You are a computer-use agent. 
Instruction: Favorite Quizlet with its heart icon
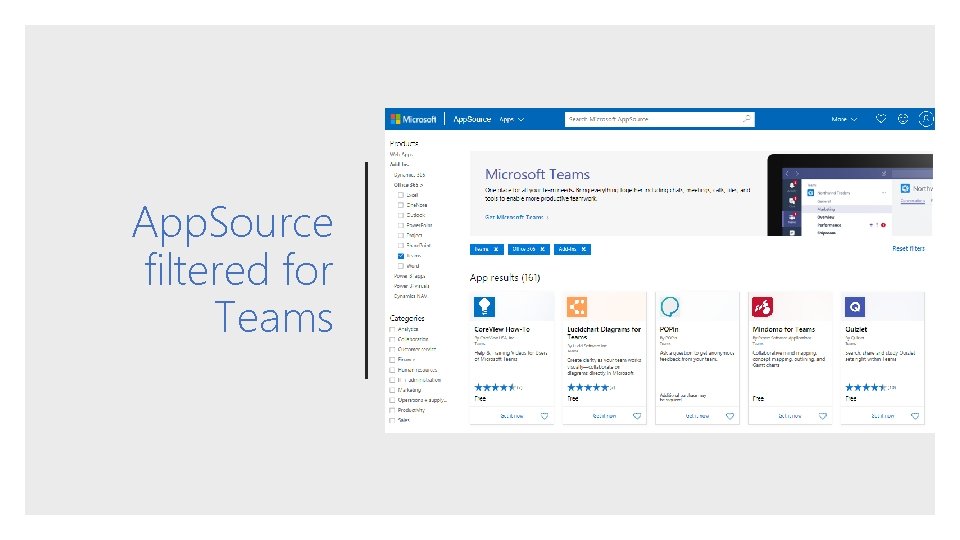[915, 416]
